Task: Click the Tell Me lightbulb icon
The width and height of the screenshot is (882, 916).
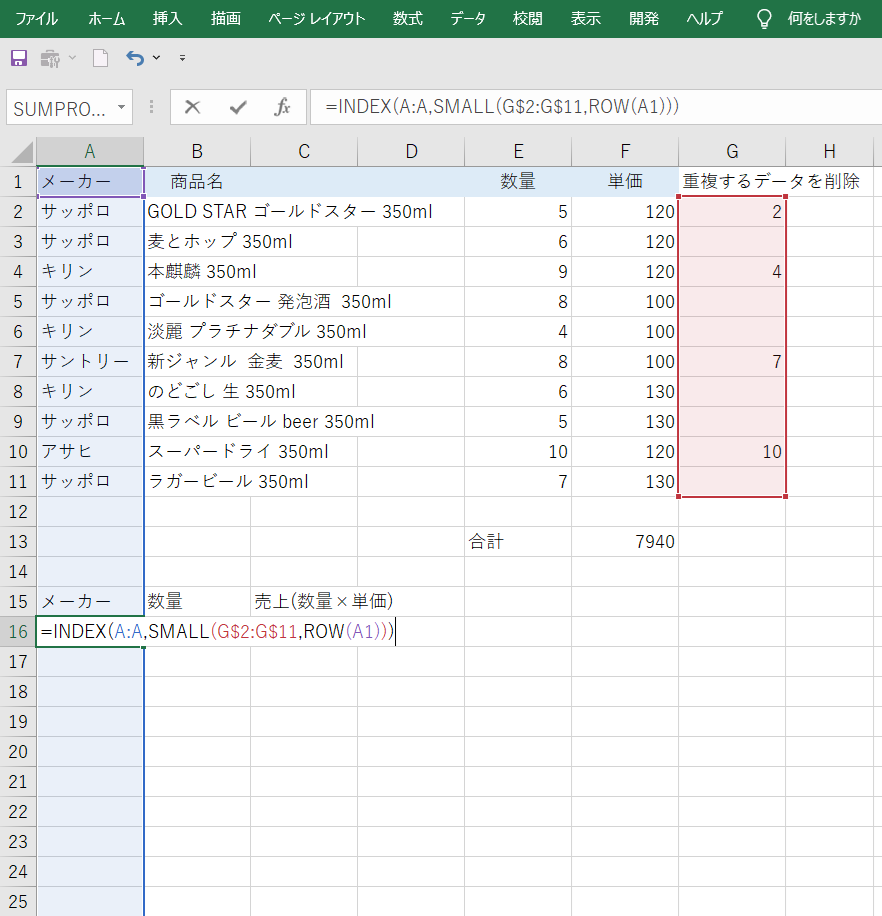Action: [763, 17]
